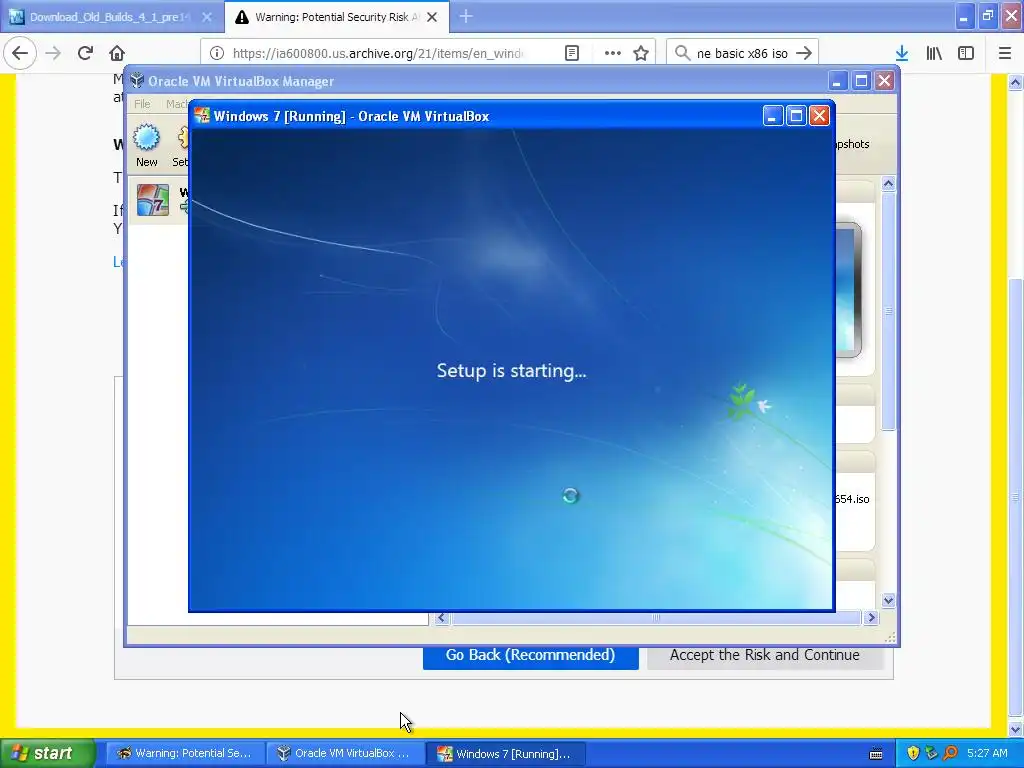Toggle the Firefox sidebar
Viewport: 1024px width, 768px height.
point(966,53)
